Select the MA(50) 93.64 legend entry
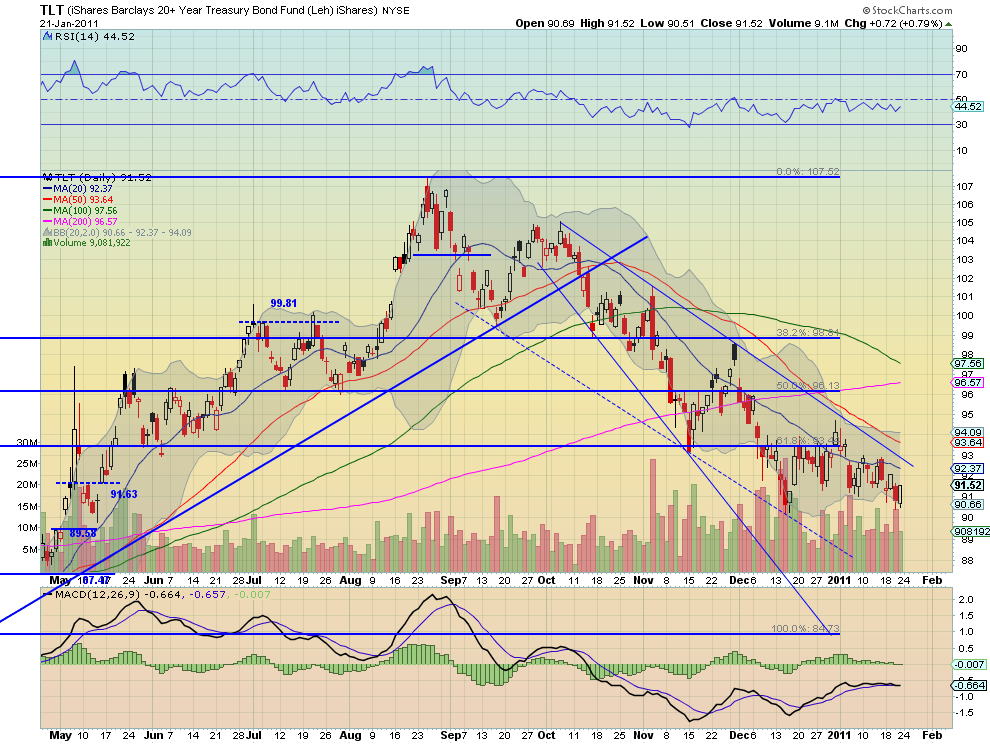This screenshot has width=990, height=744. click(x=78, y=200)
